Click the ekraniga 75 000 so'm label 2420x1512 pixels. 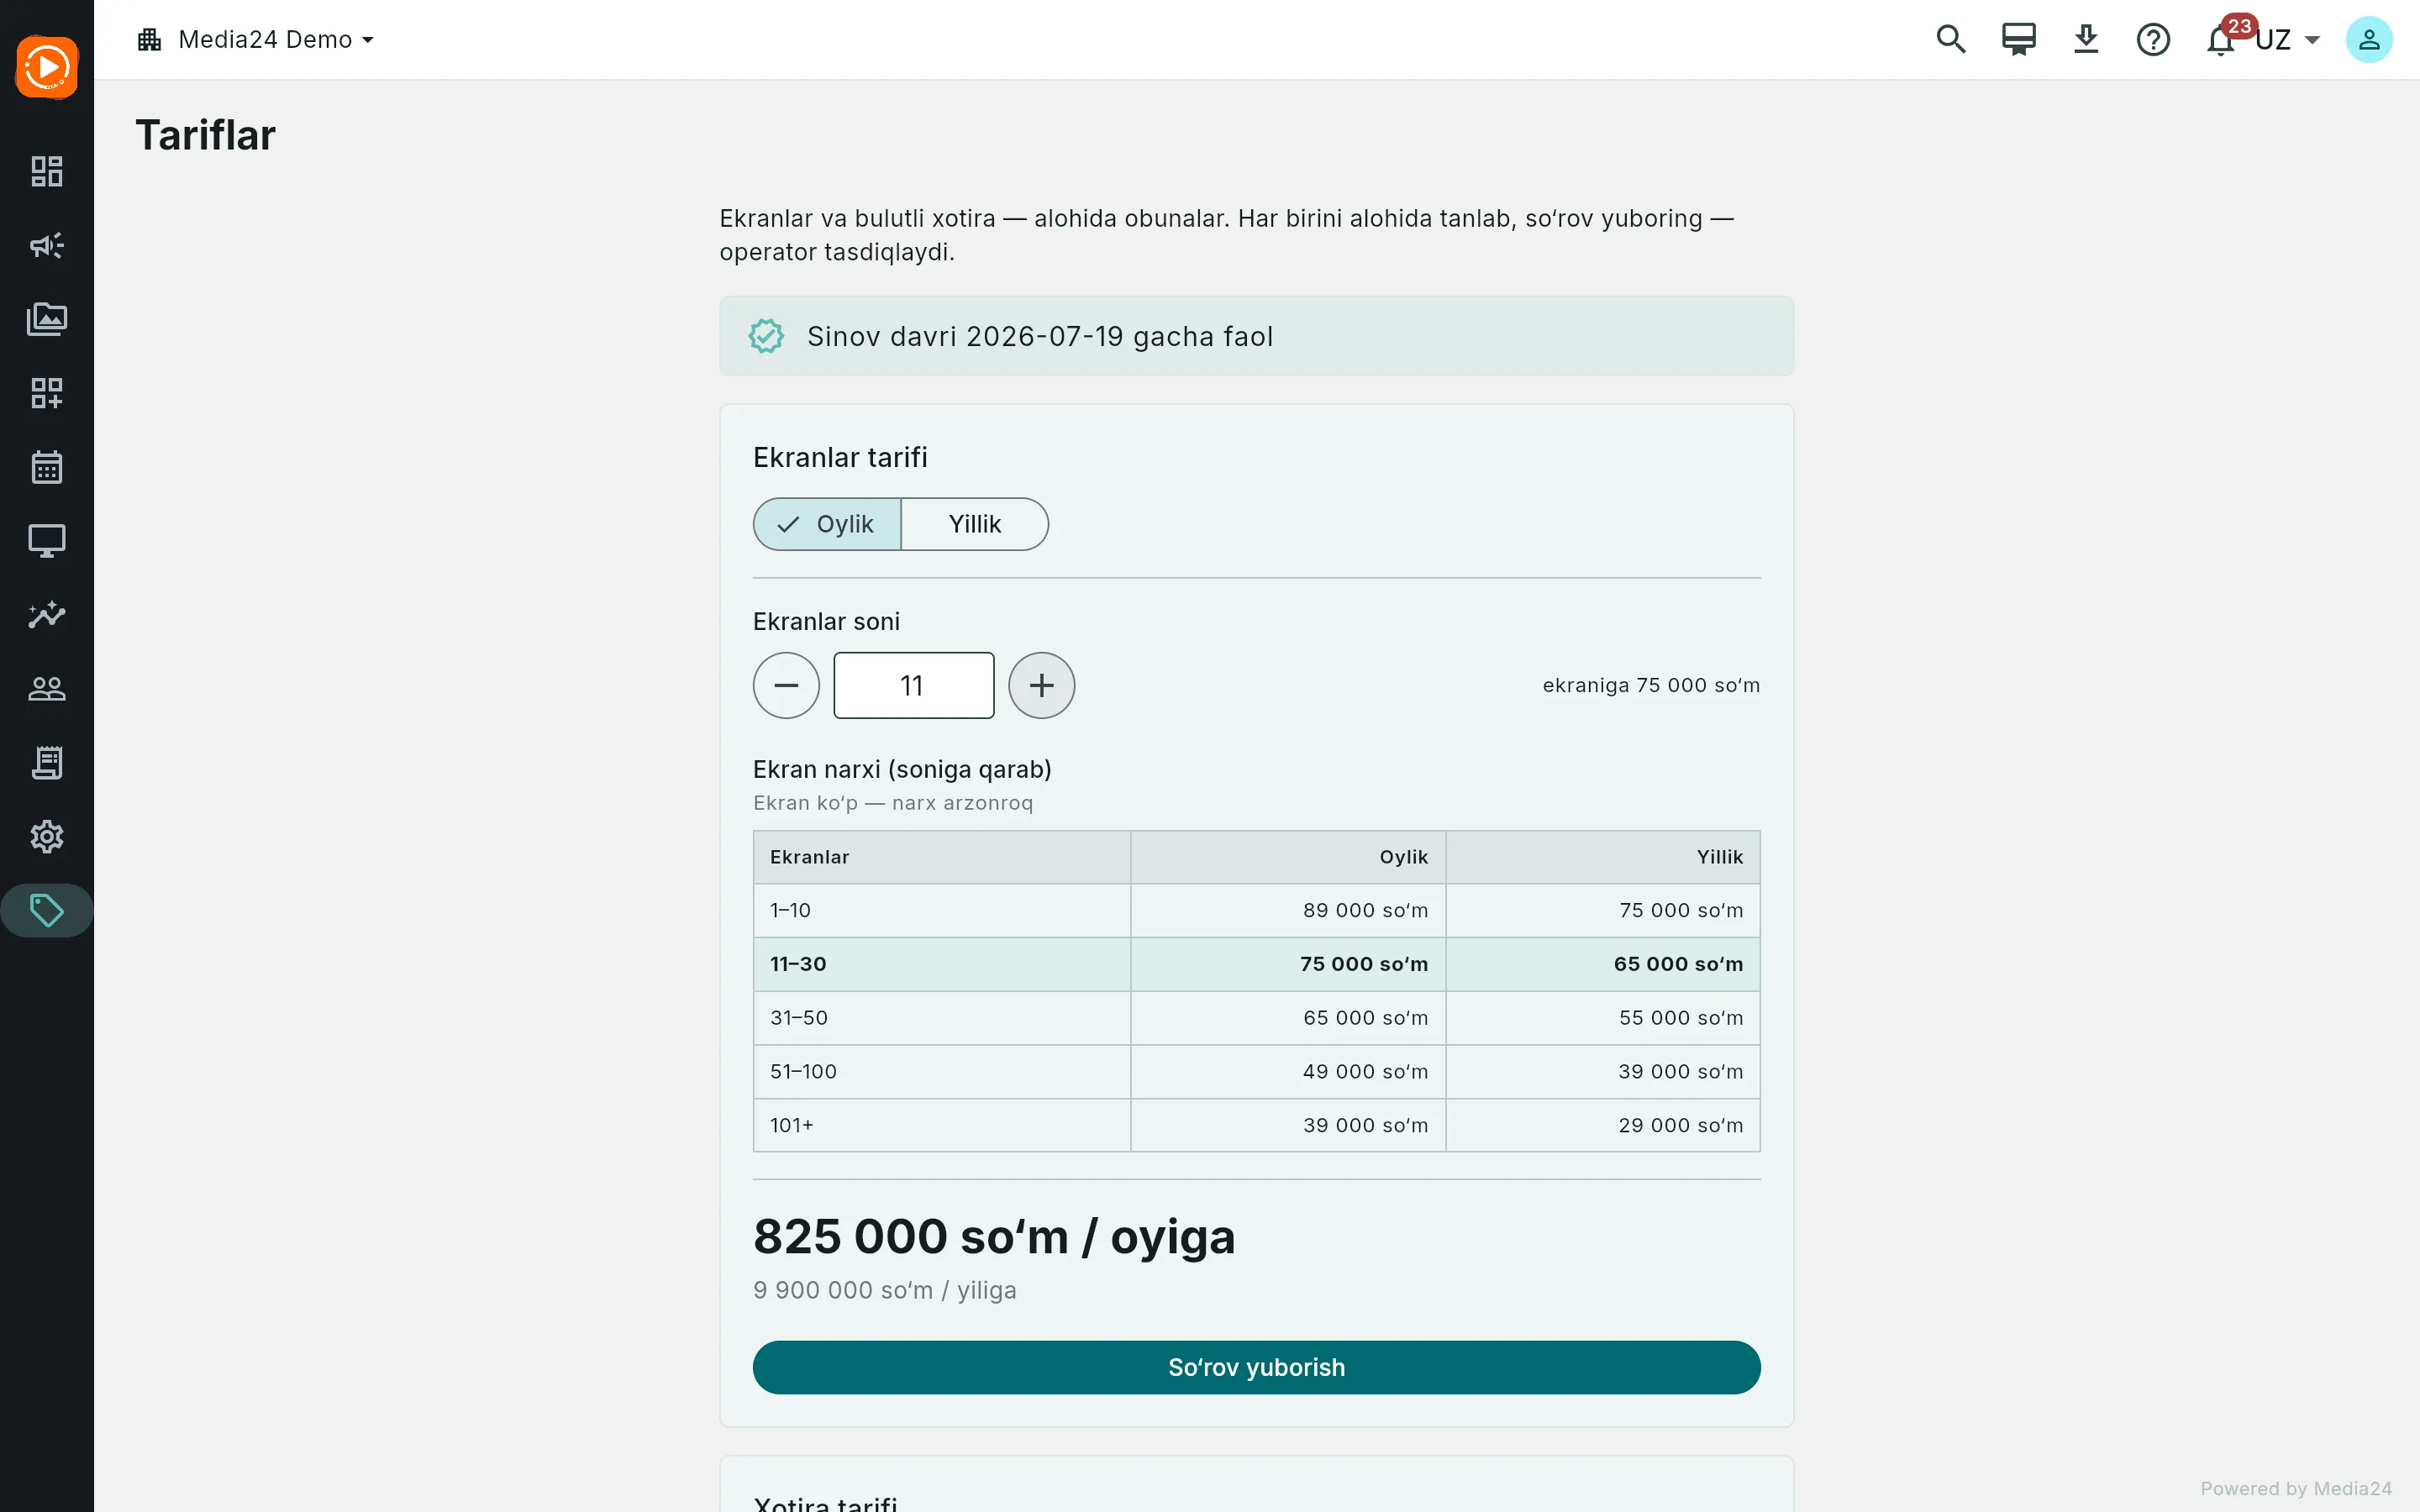[x=1651, y=685]
